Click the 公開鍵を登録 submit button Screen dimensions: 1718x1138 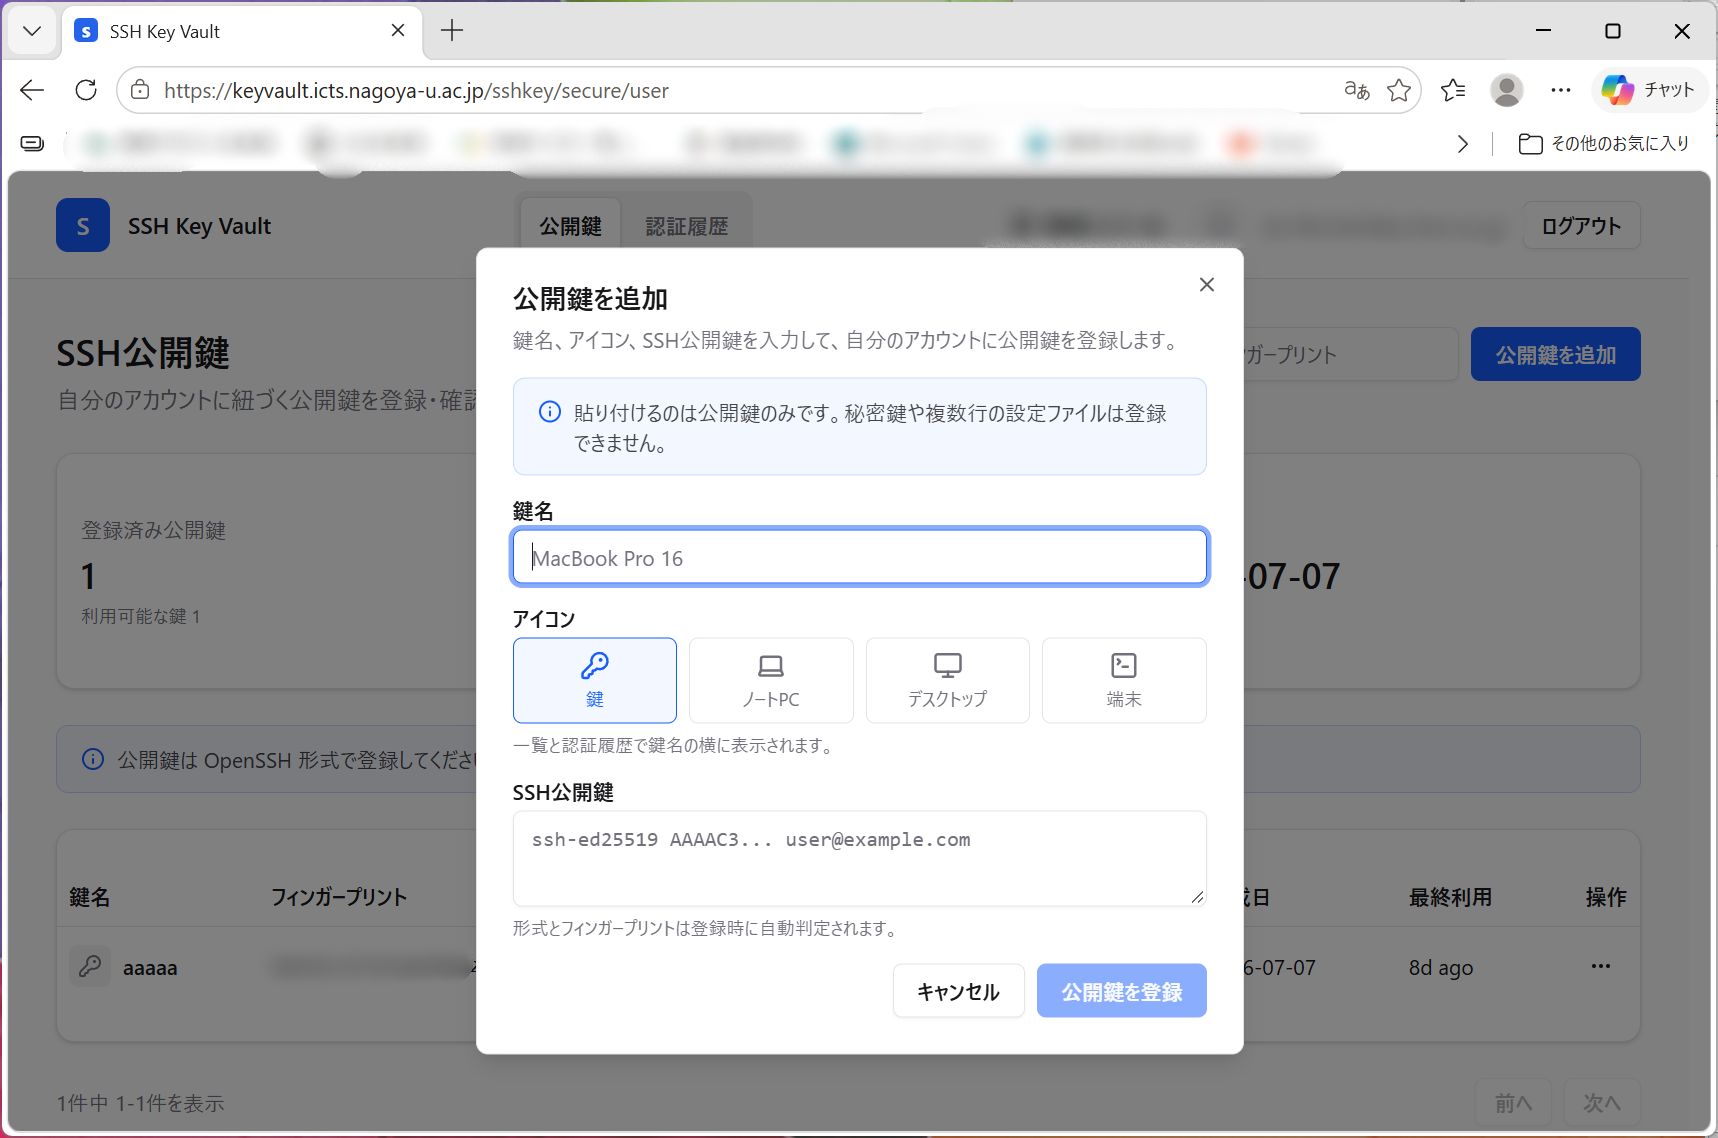pos(1122,991)
